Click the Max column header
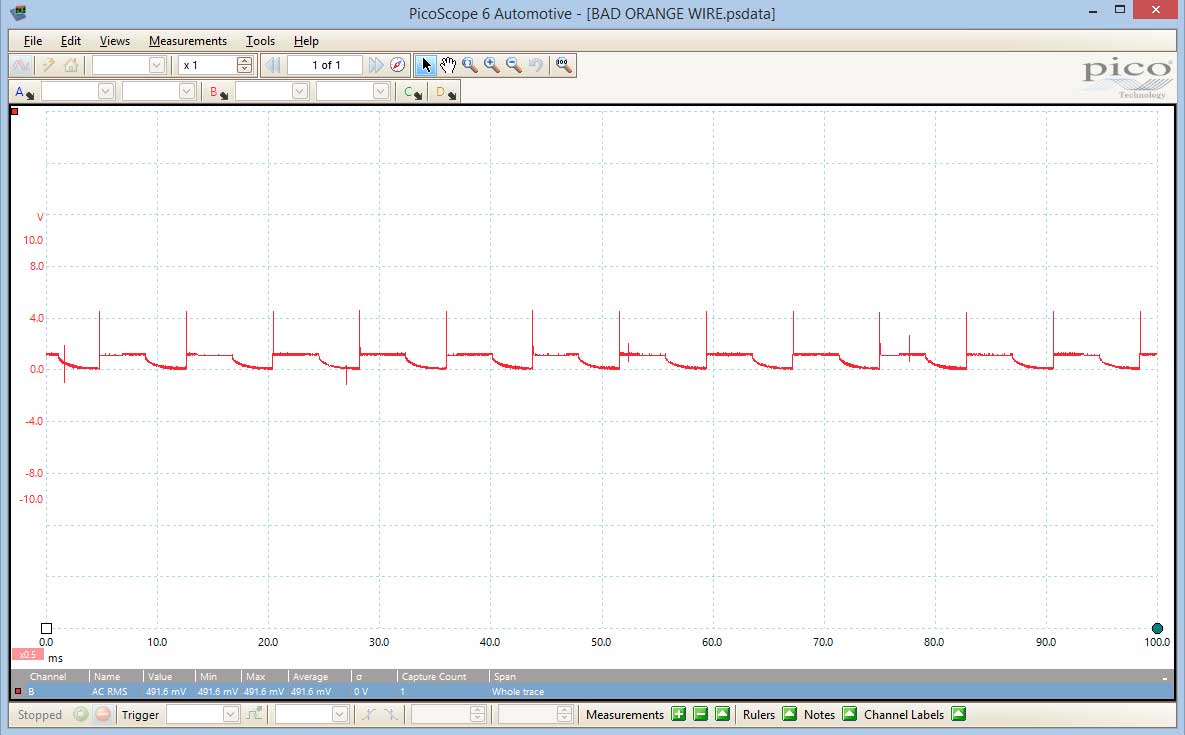 coord(255,676)
